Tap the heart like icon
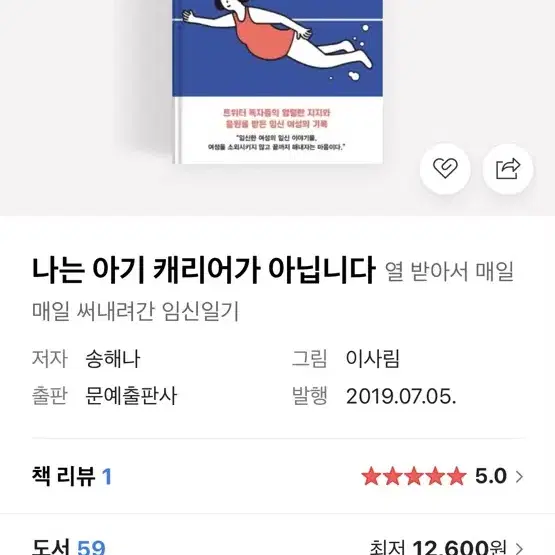 point(445,169)
